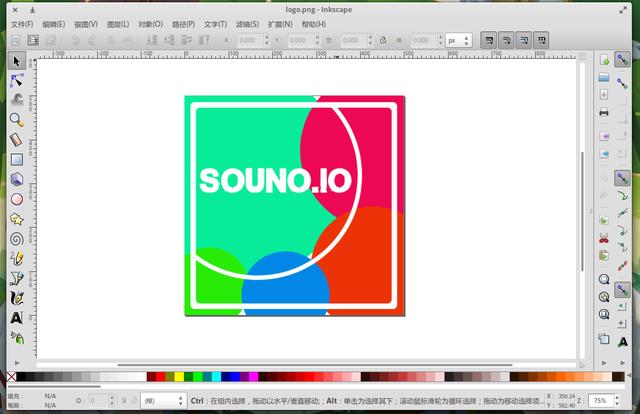Select the Star polygon tool
The image size is (640, 414).
(16, 219)
